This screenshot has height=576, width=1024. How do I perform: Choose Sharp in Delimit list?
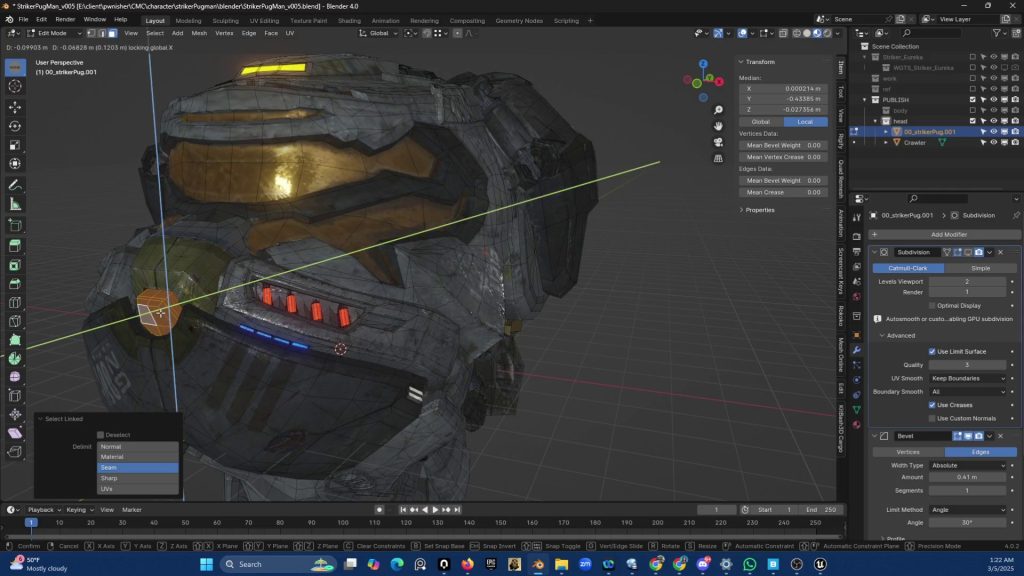(137, 478)
